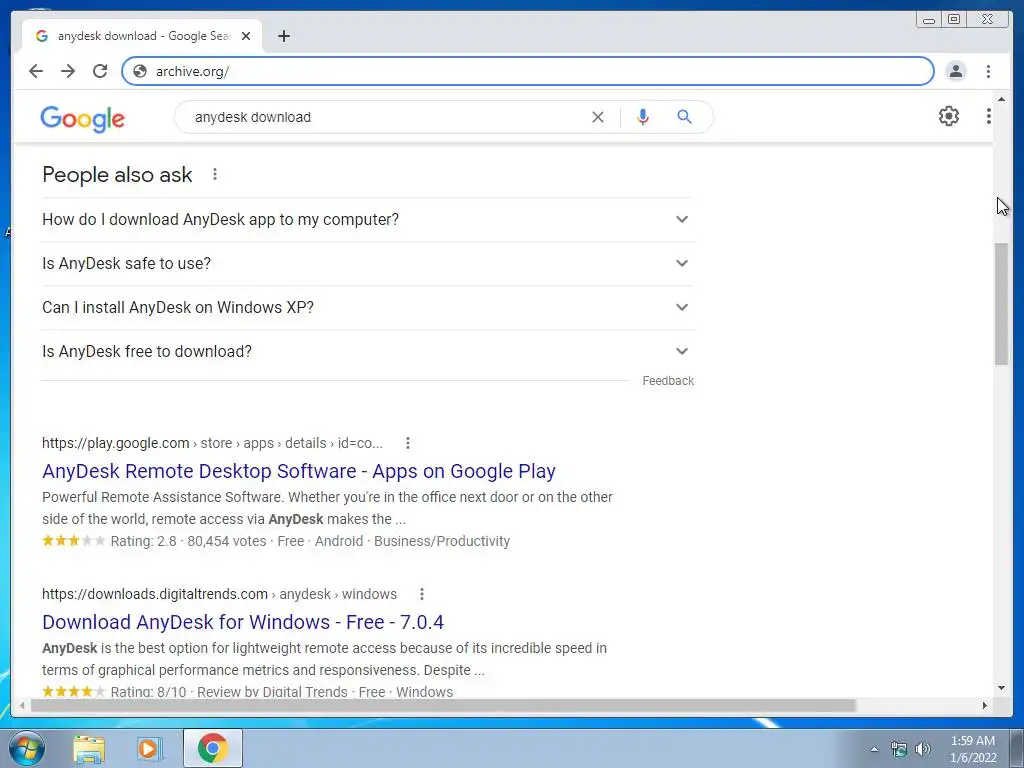
Task: Click the People also ask heading
Action: click(x=117, y=175)
